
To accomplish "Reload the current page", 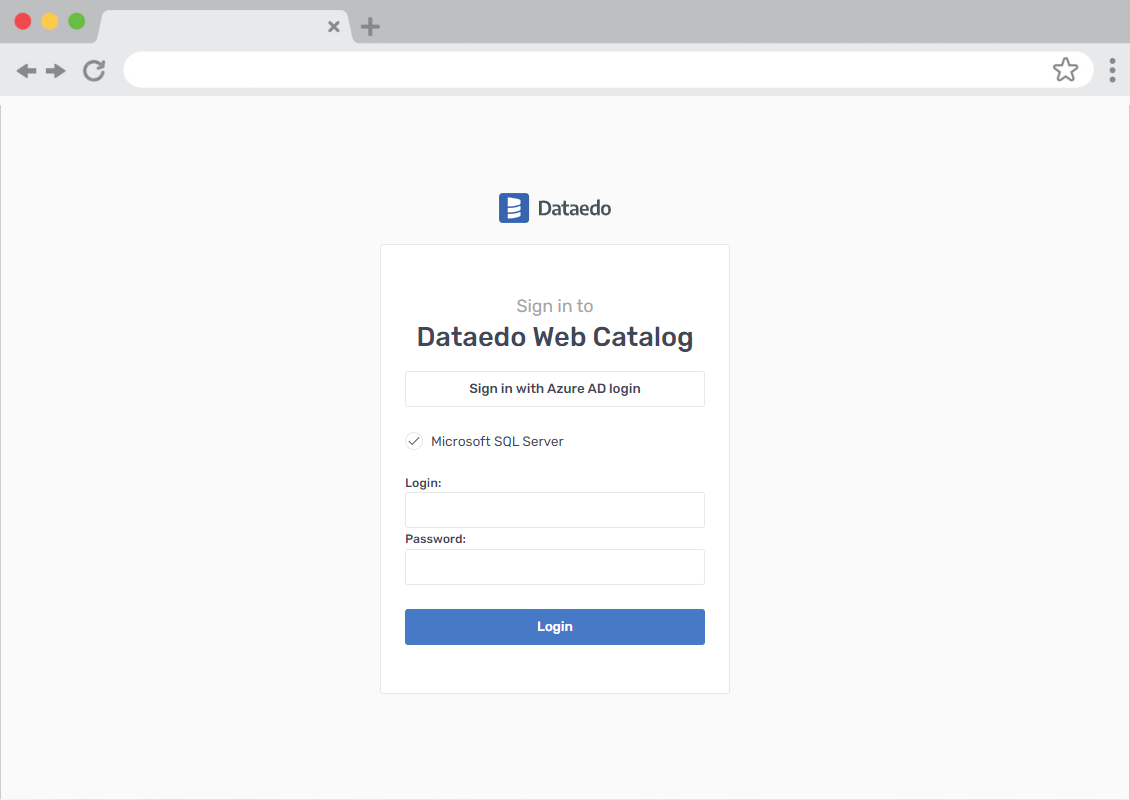I will pos(94,70).
